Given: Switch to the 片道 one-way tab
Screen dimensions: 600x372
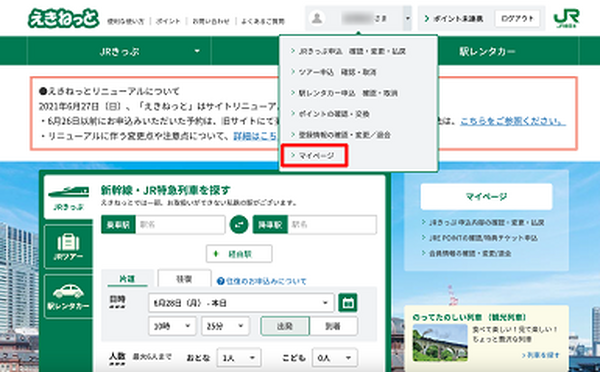Looking at the screenshot, I should (x=127, y=279).
